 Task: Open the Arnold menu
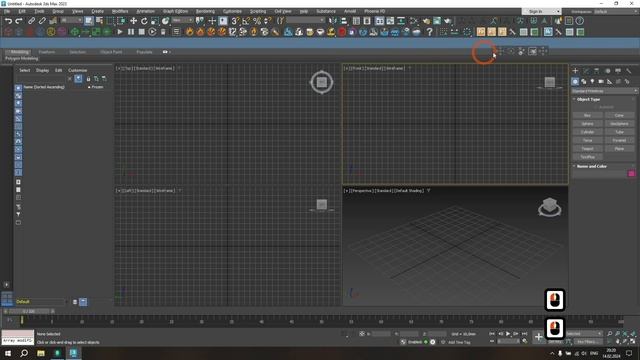coord(350,11)
